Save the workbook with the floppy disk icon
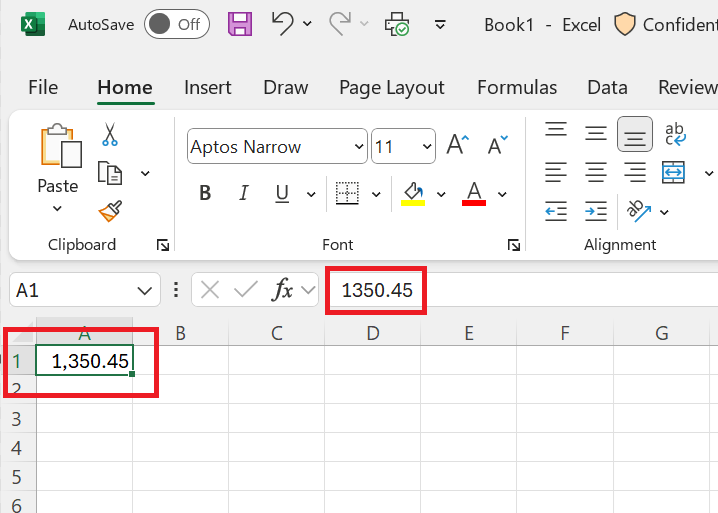This screenshot has width=718, height=513. [x=240, y=24]
